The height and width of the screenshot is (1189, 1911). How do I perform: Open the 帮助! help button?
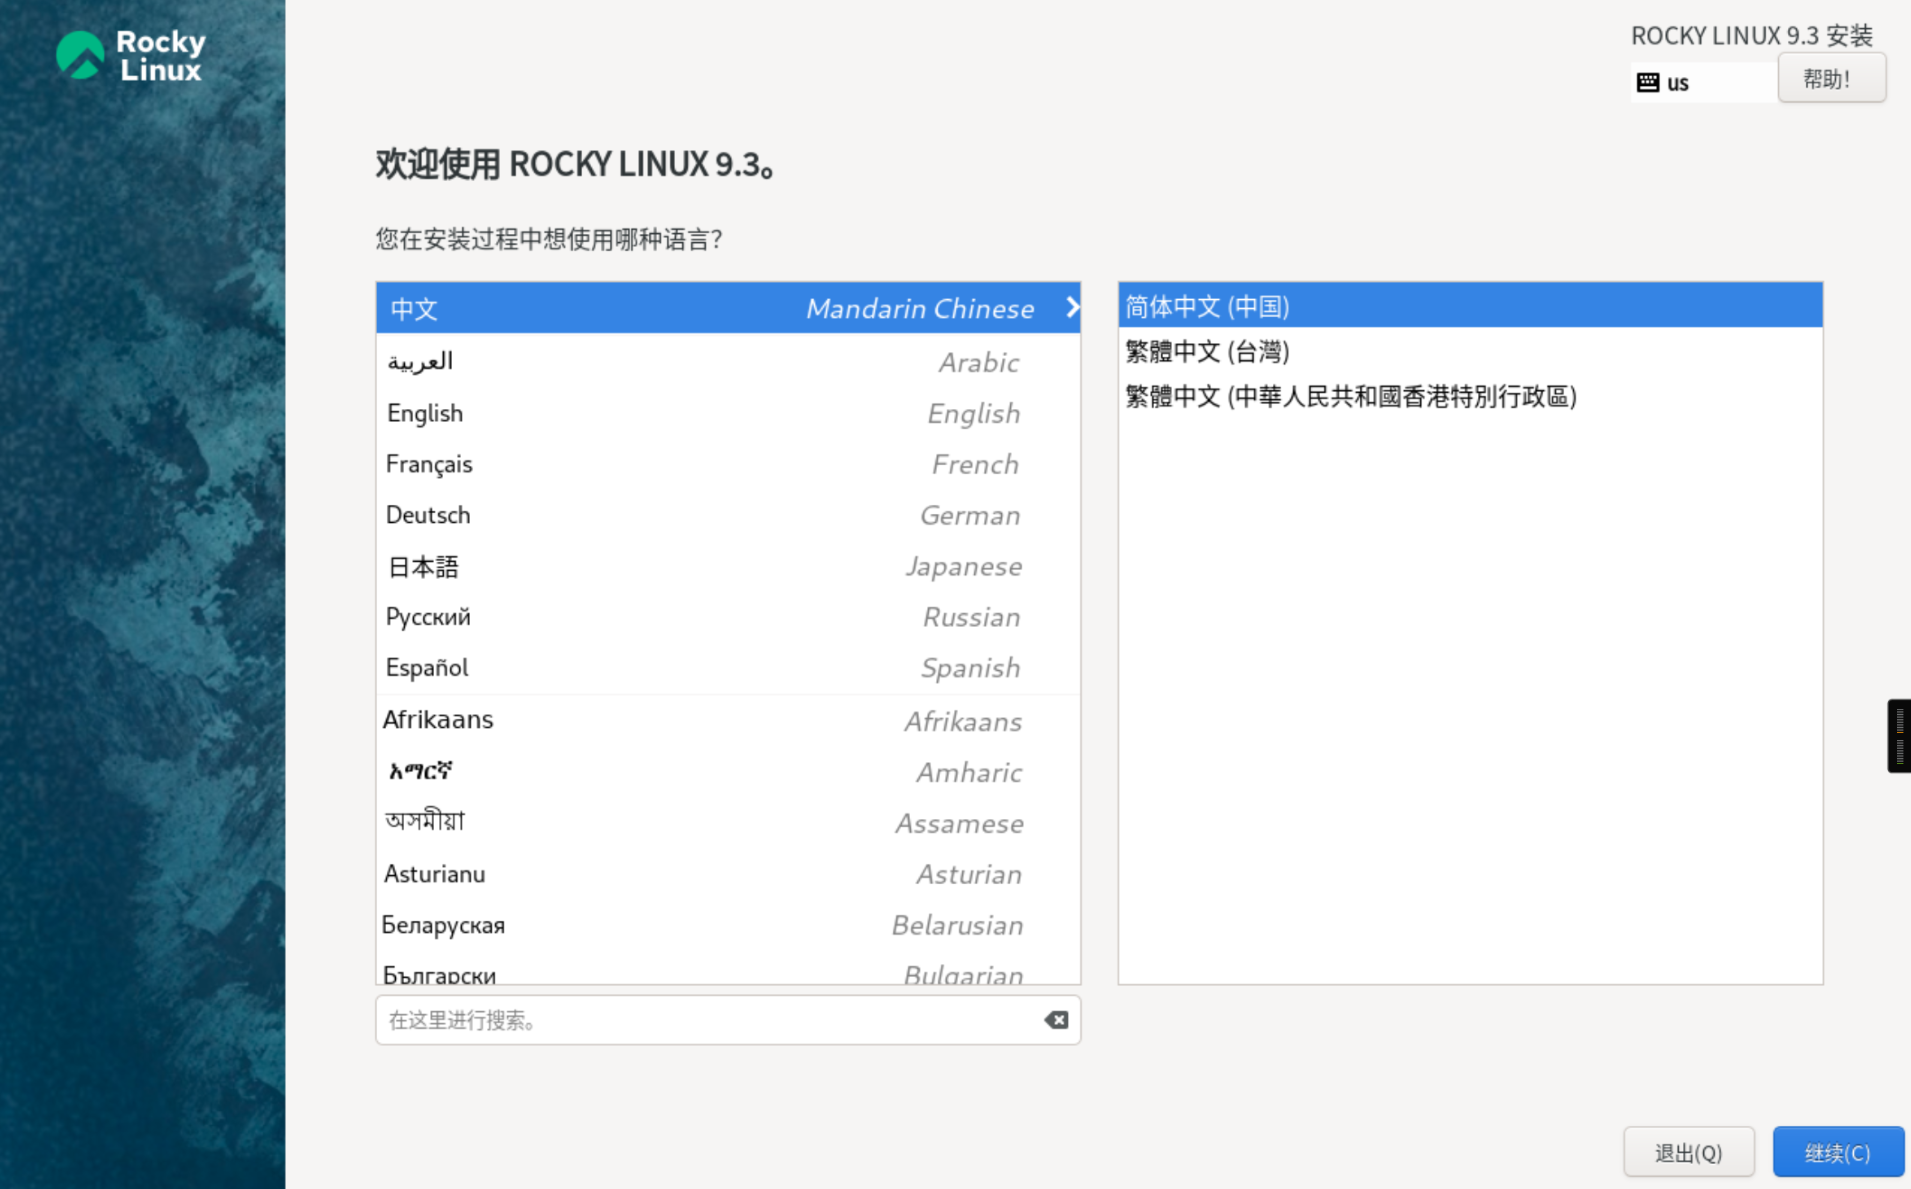pyautogui.click(x=1831, y=78)
